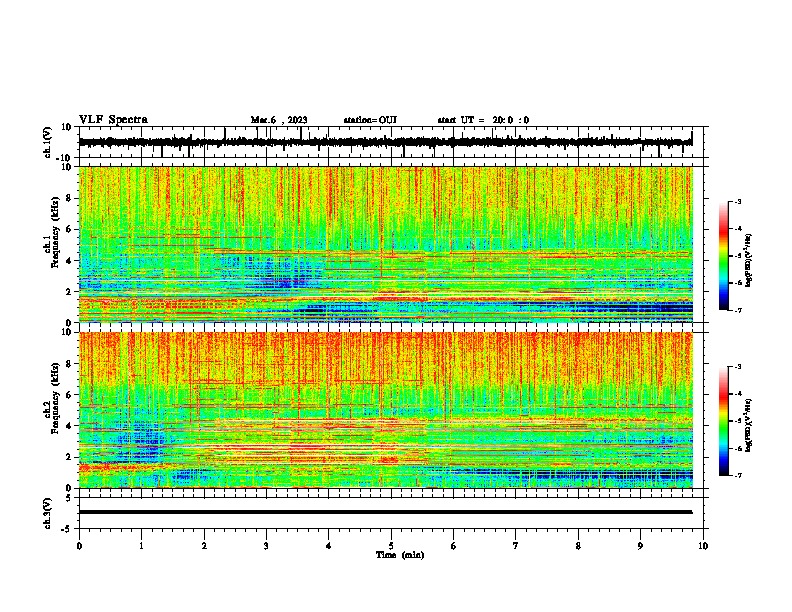Click the ch.2 spectrogram panel
The image size is (792, 612).
click(385, 410)
